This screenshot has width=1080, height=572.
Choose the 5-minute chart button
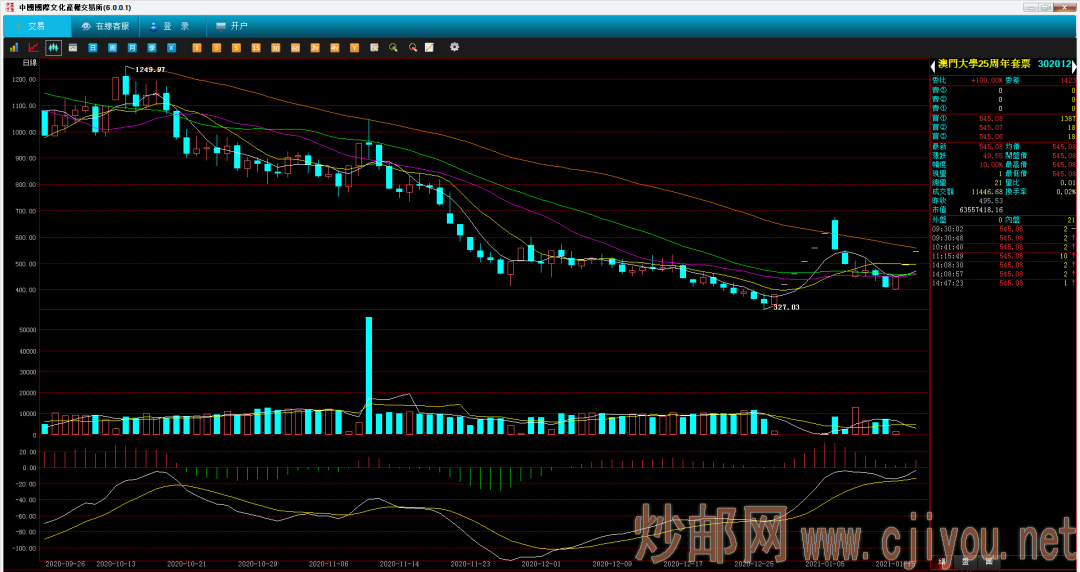coord(236,48)
